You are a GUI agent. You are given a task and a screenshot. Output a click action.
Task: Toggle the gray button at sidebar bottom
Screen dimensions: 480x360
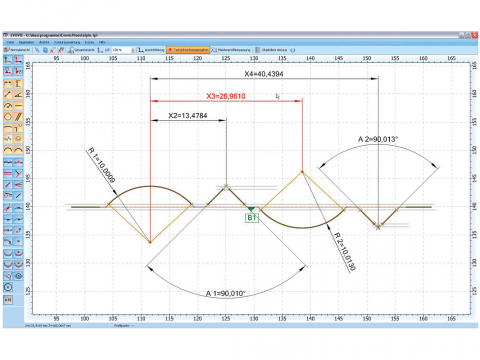point(8,300)
